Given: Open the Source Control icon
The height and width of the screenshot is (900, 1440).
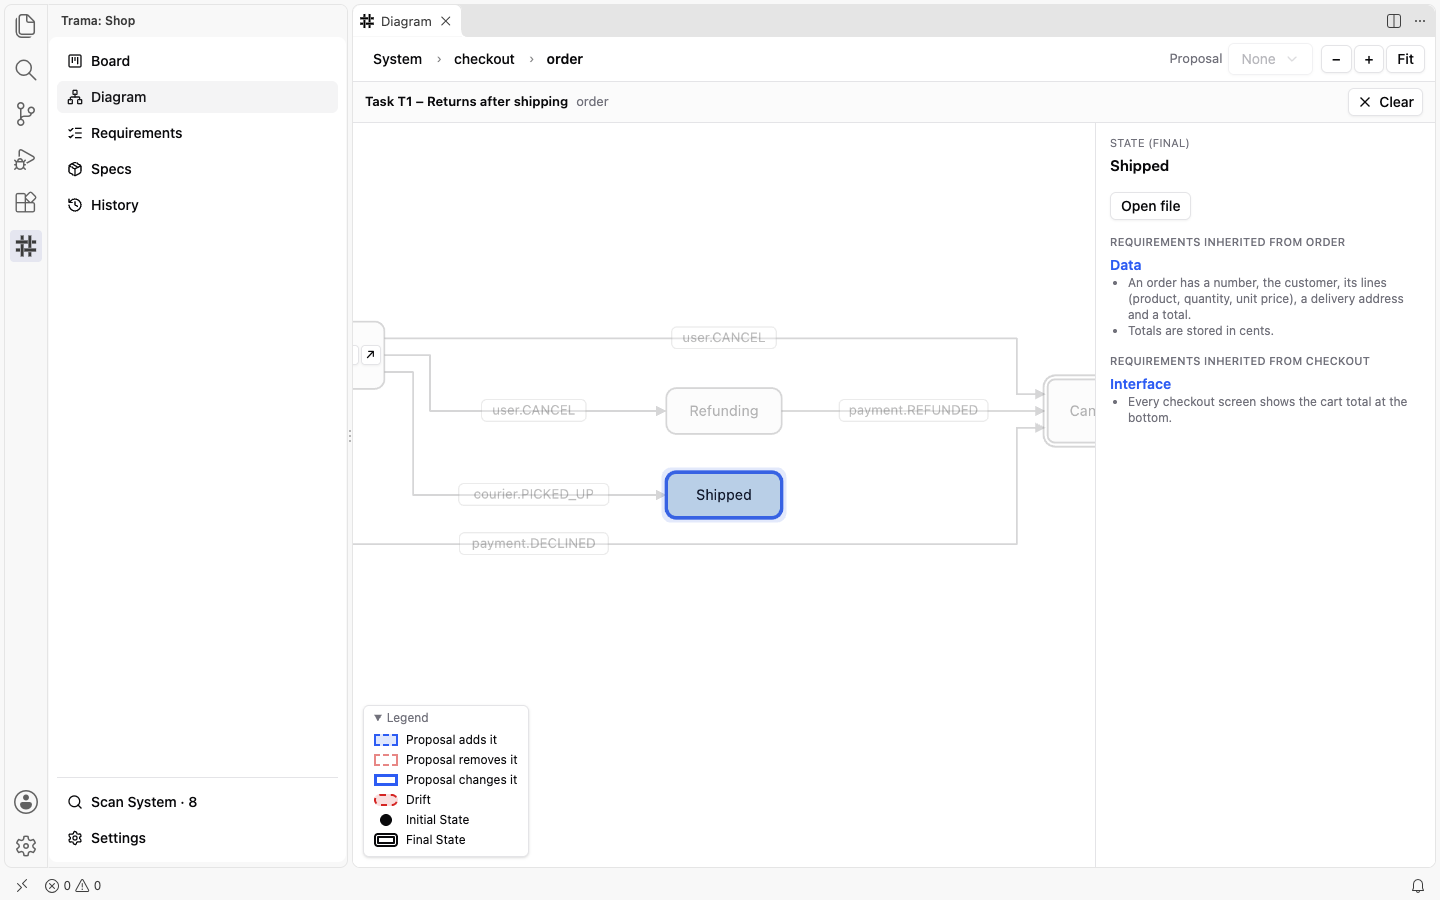Looking at the screenshot, I should [26, 114].
